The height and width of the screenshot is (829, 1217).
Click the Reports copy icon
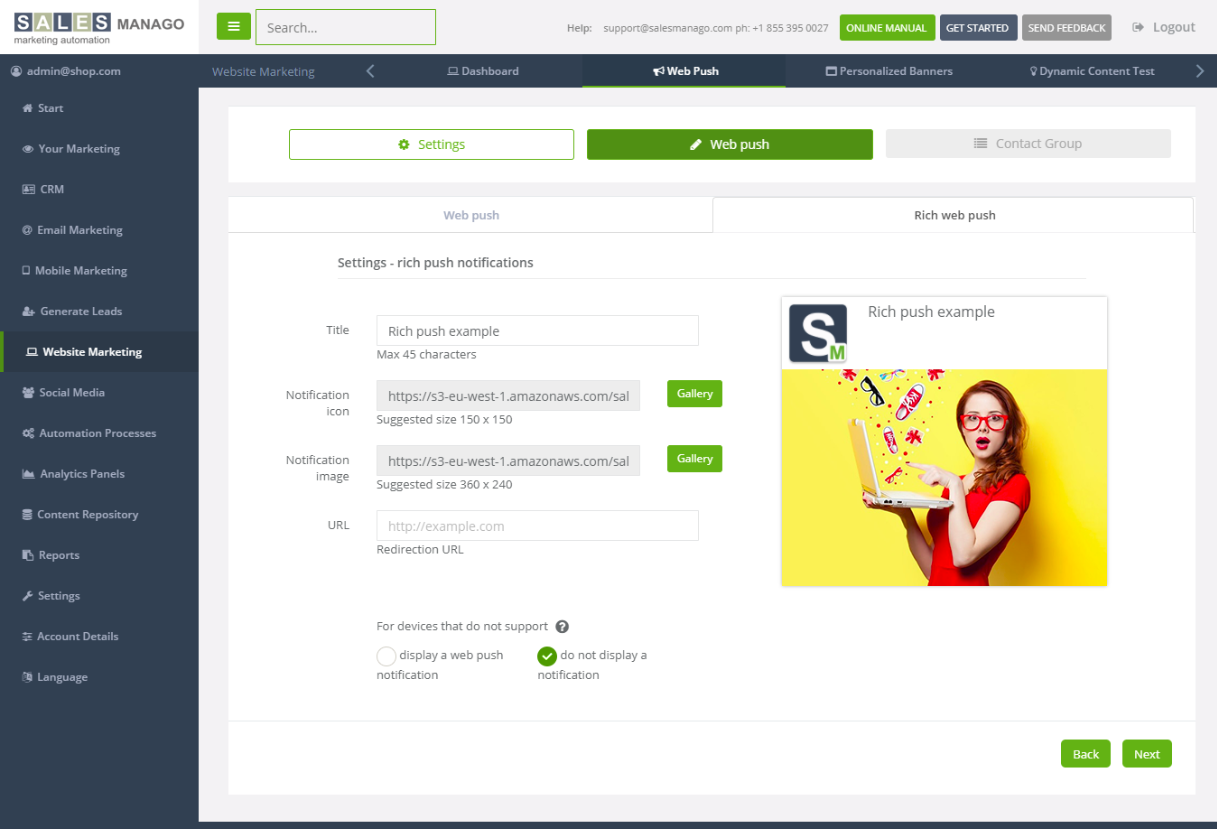click(x=28, y=555)
